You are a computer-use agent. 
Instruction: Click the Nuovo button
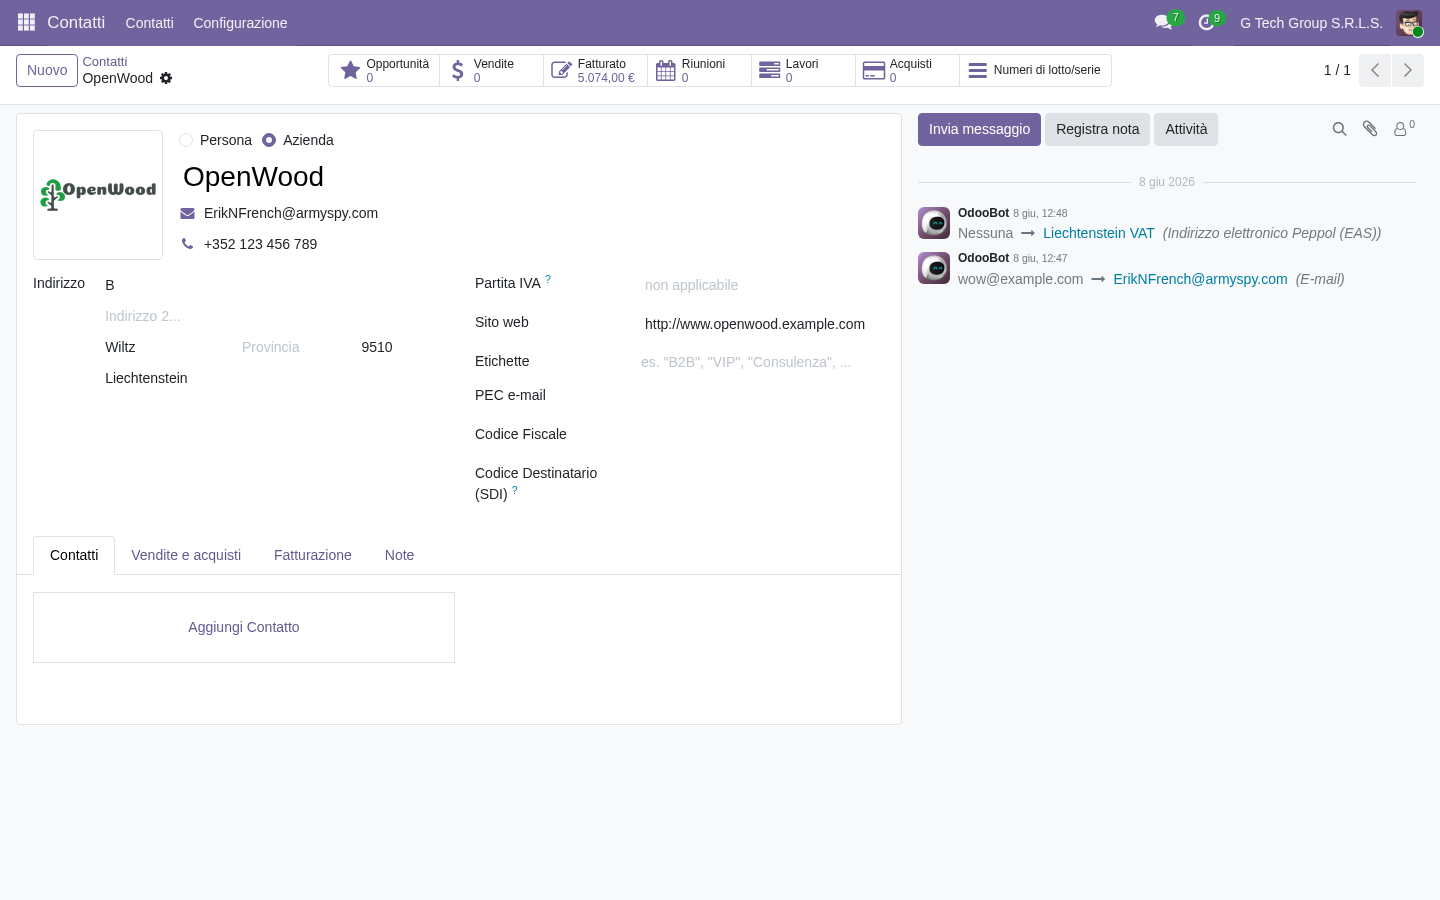47,70
